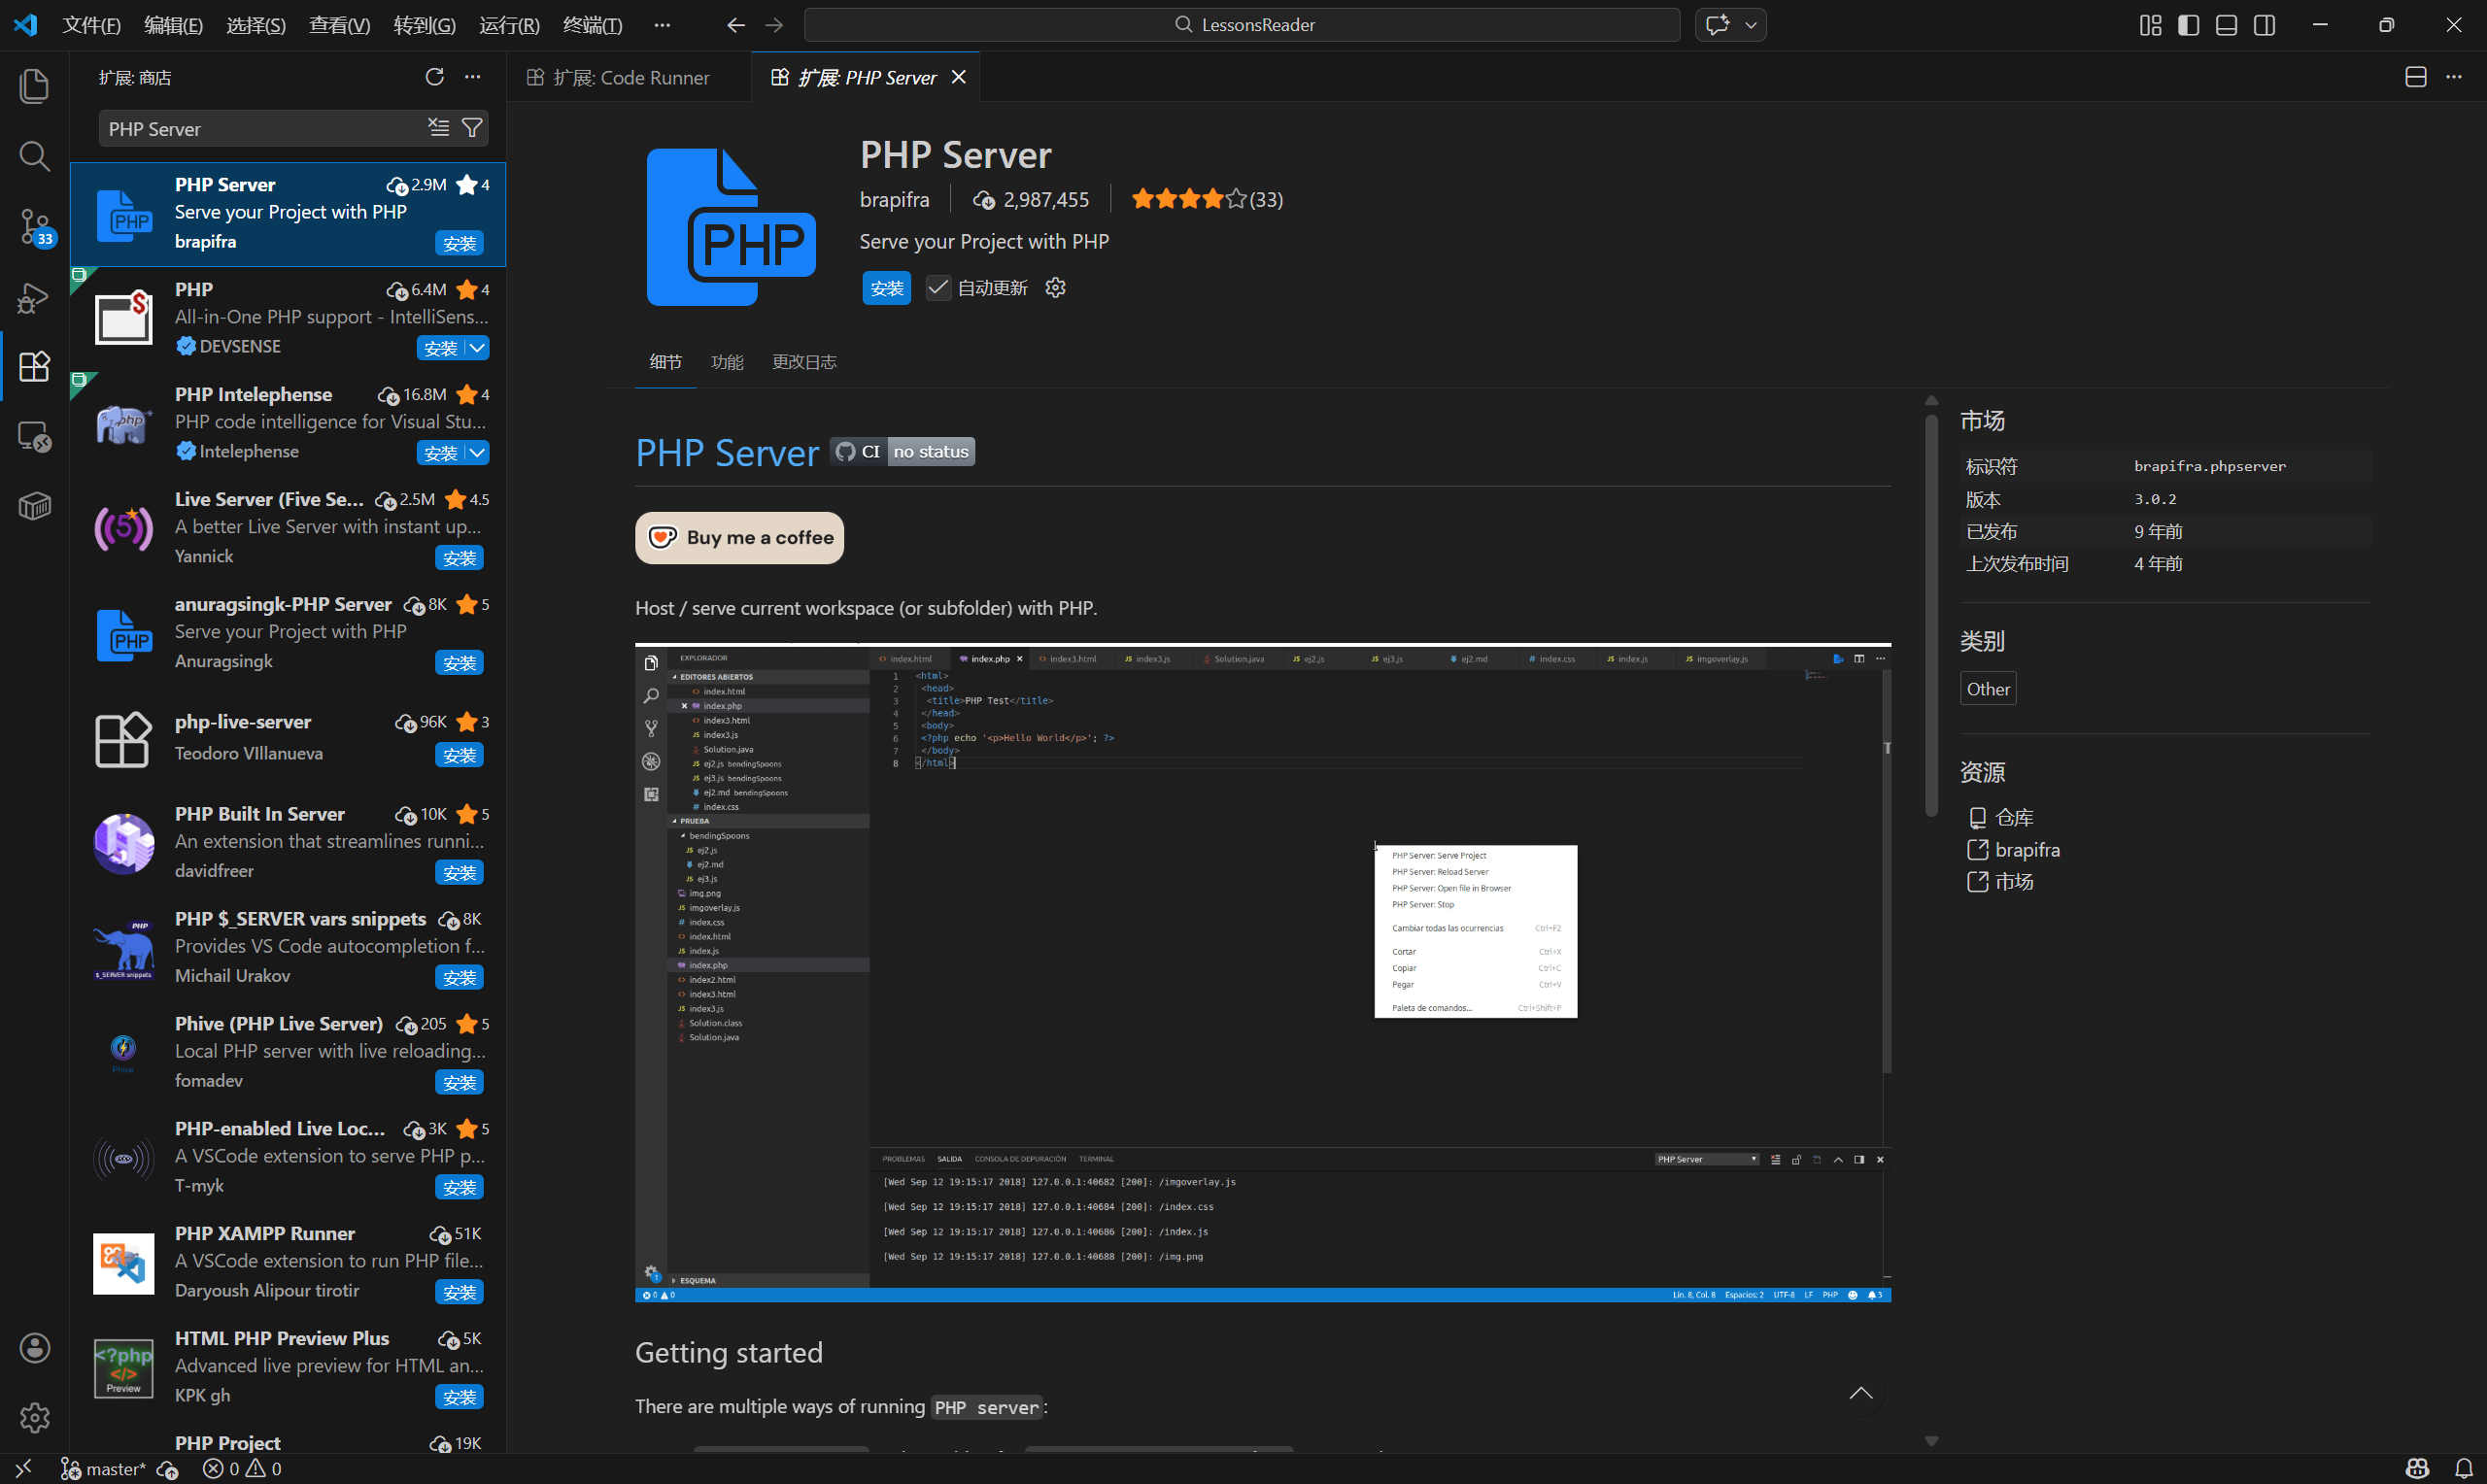The height and width of the screenshot is (1484, 2487).
Task: Open Run and Debug view
Action: [34, 297]
